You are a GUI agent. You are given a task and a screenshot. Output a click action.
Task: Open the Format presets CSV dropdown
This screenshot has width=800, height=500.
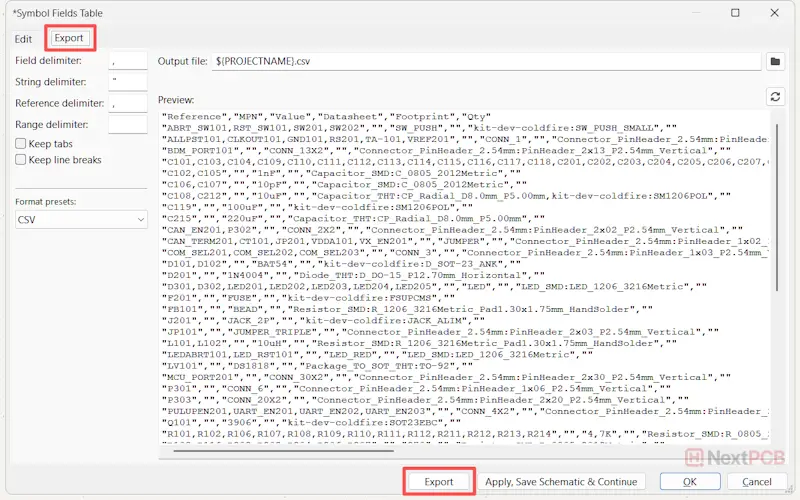point(81,220)
